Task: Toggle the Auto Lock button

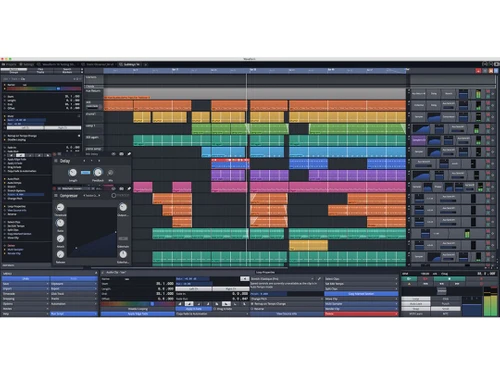Action: (x=416, y=304)
